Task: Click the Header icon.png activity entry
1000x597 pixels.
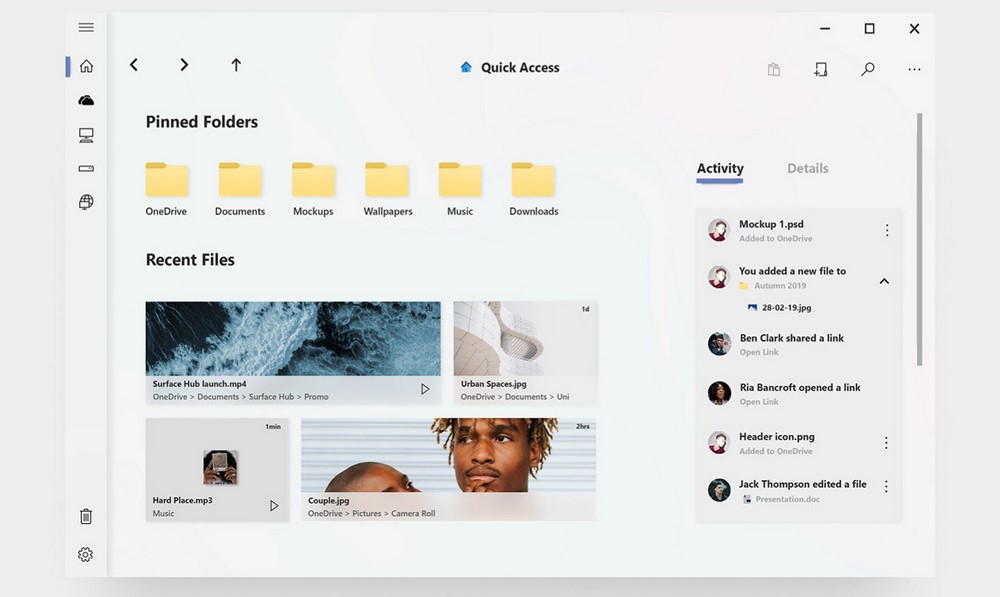Action: point(798,443)
